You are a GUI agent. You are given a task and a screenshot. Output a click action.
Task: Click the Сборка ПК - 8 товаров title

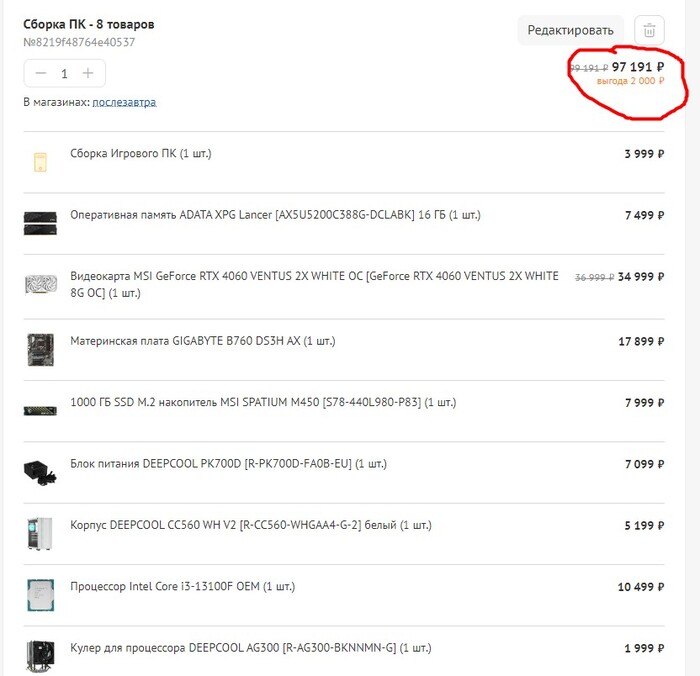[89, 24]
